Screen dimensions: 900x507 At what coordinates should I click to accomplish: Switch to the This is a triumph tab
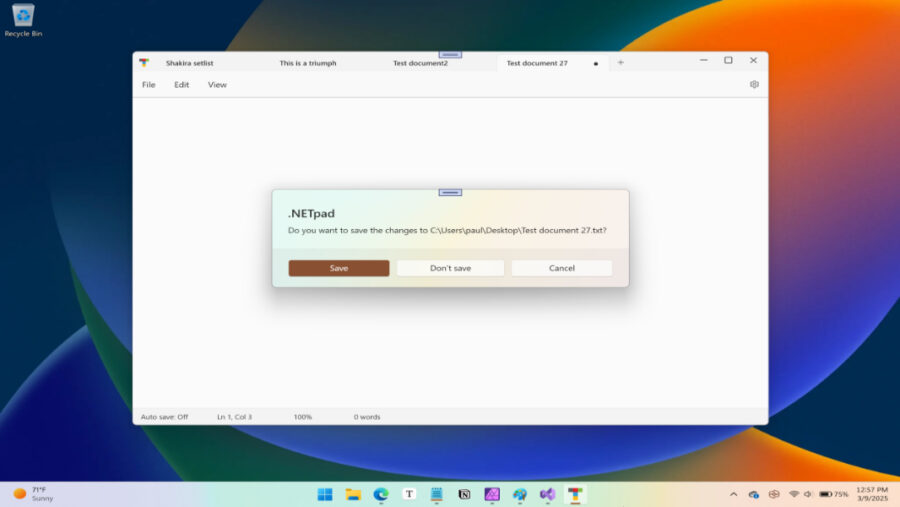tap(307, 63)
